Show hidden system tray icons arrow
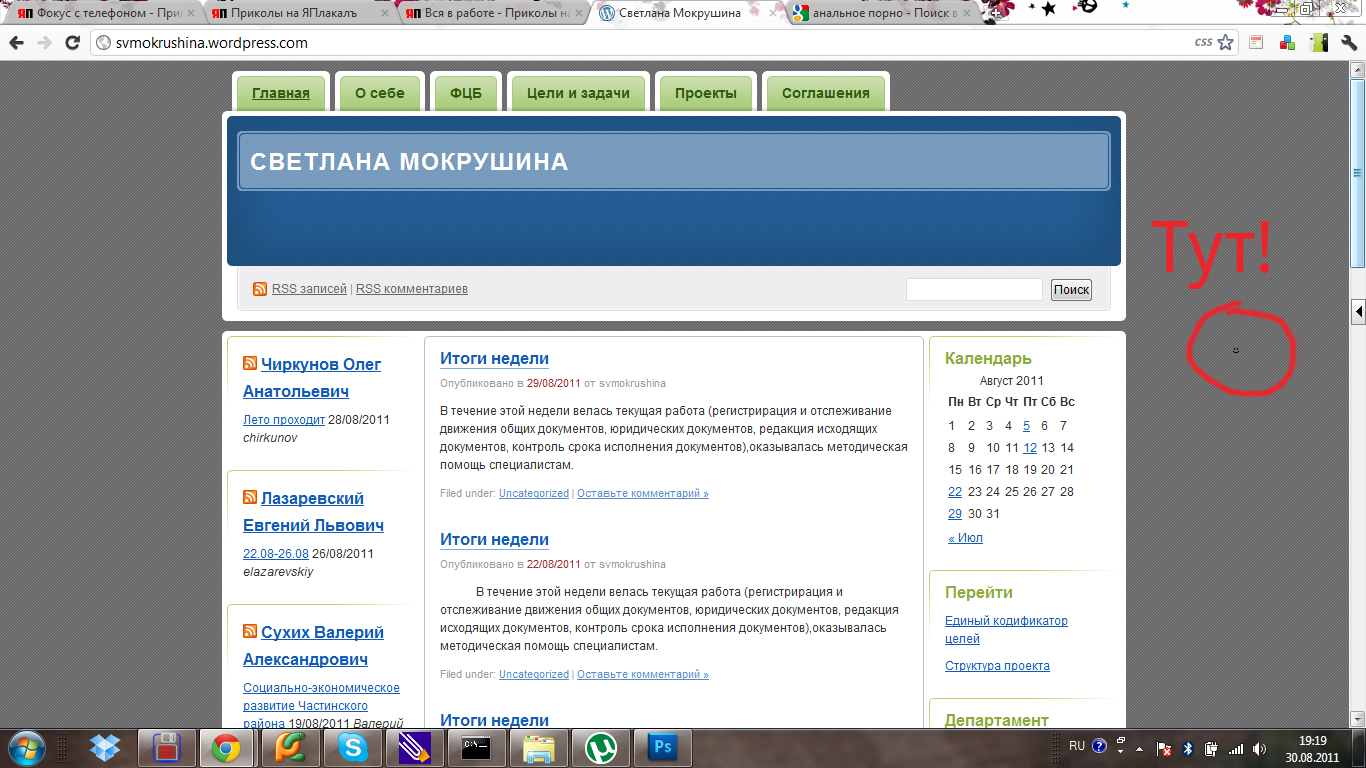 (1121, 747)
